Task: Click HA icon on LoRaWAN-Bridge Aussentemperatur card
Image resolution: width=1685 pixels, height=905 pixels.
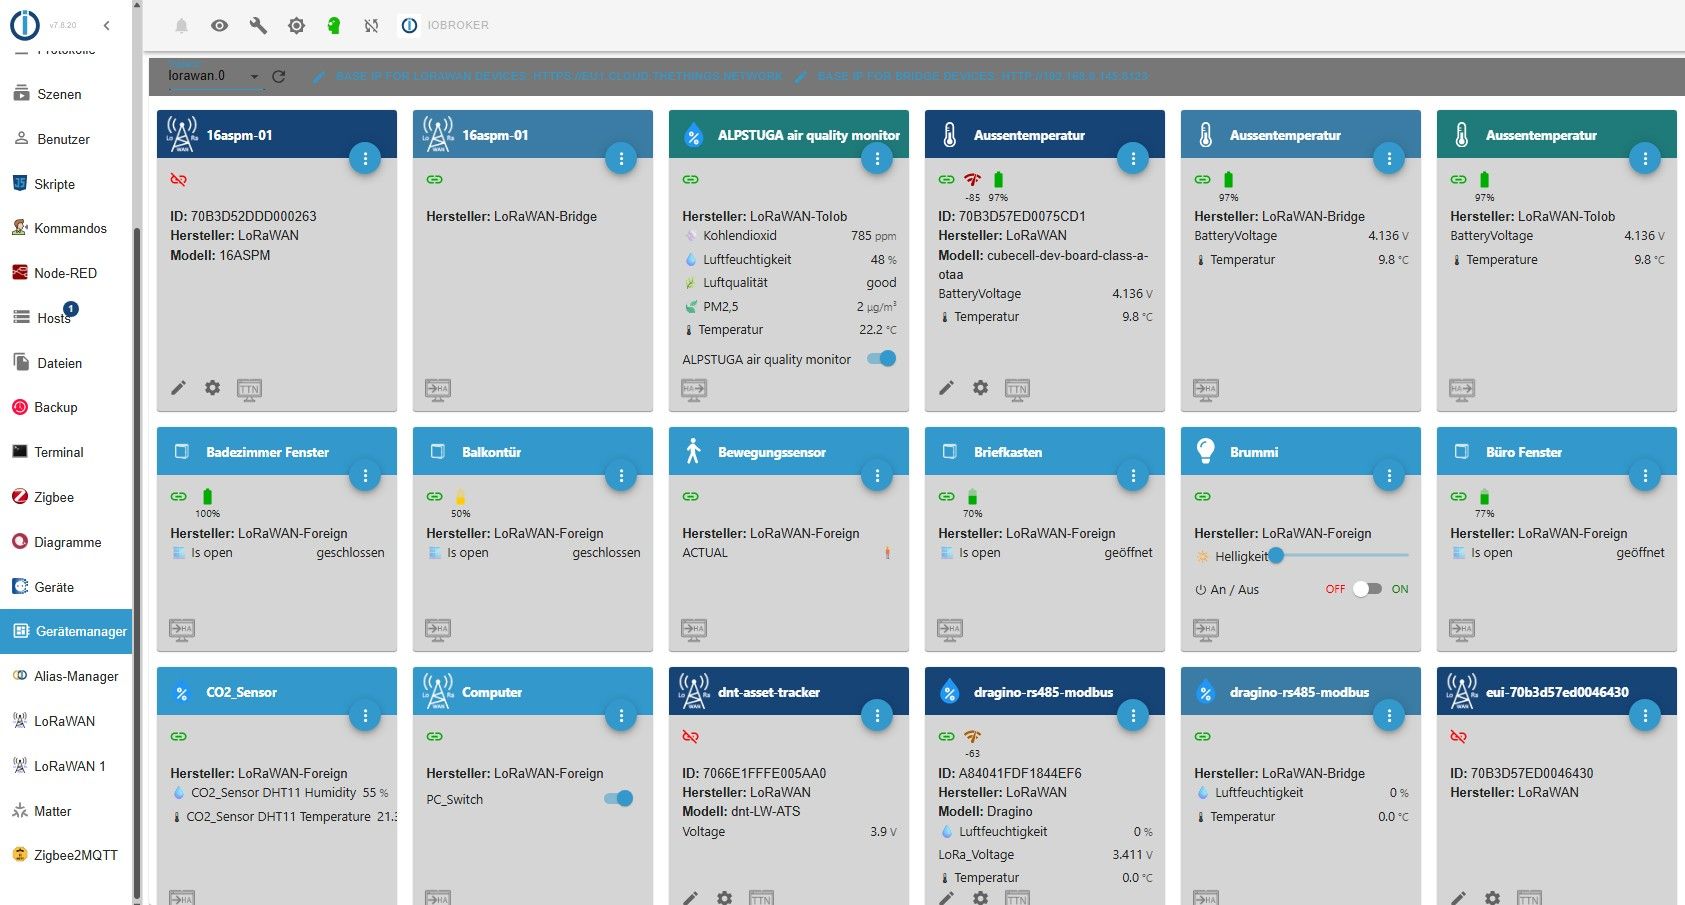Action: (x=1205, y=389)
